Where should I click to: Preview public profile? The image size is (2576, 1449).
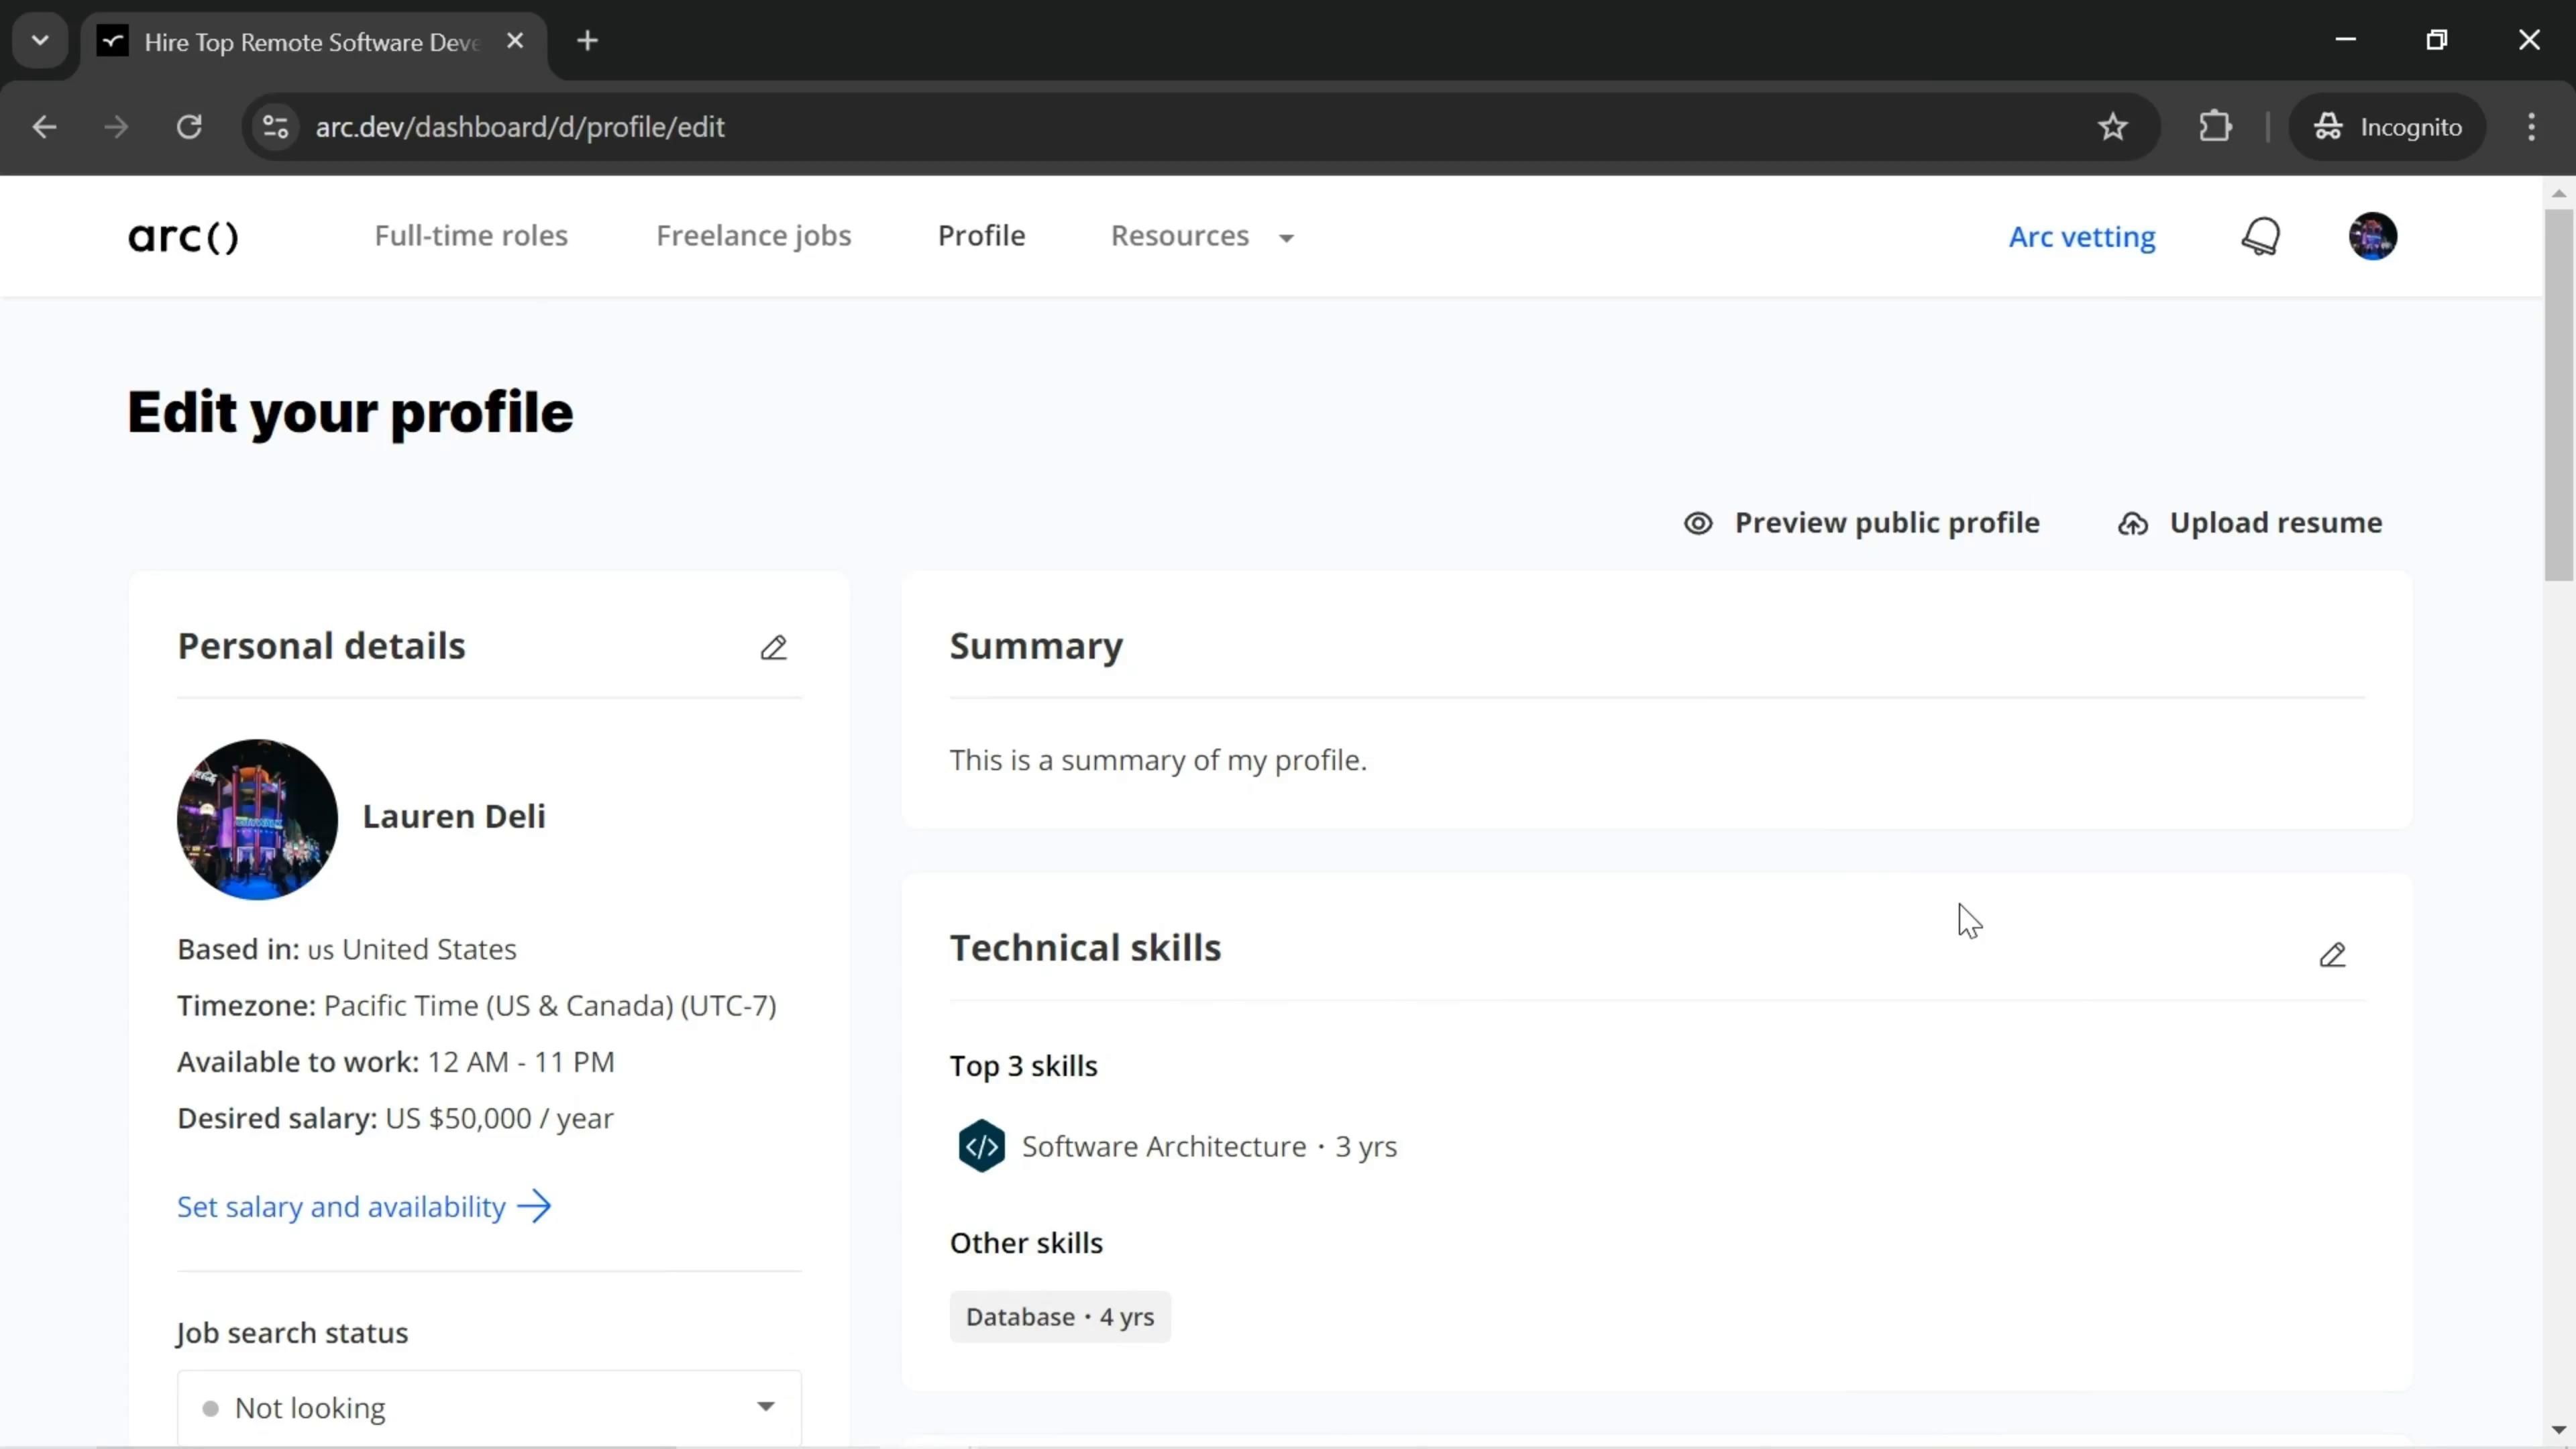1861,523
